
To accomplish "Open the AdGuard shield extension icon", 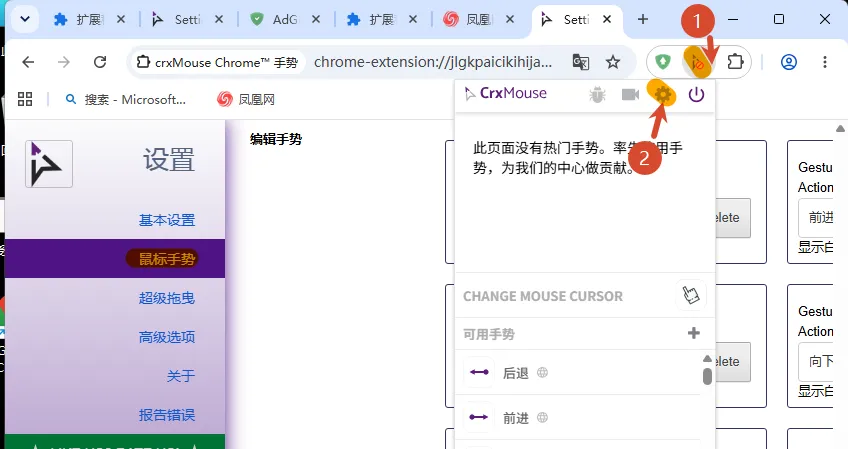I will 663,62.
